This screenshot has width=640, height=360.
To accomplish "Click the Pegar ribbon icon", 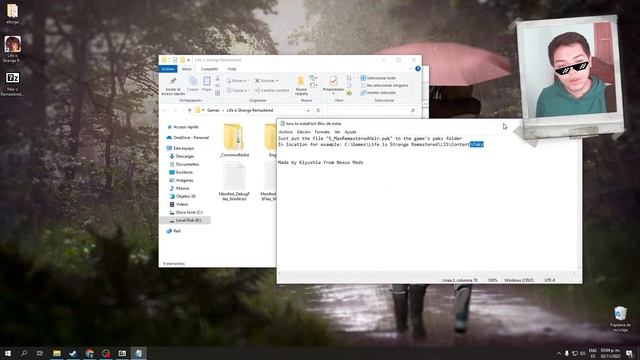I will (x=207, y=81).
